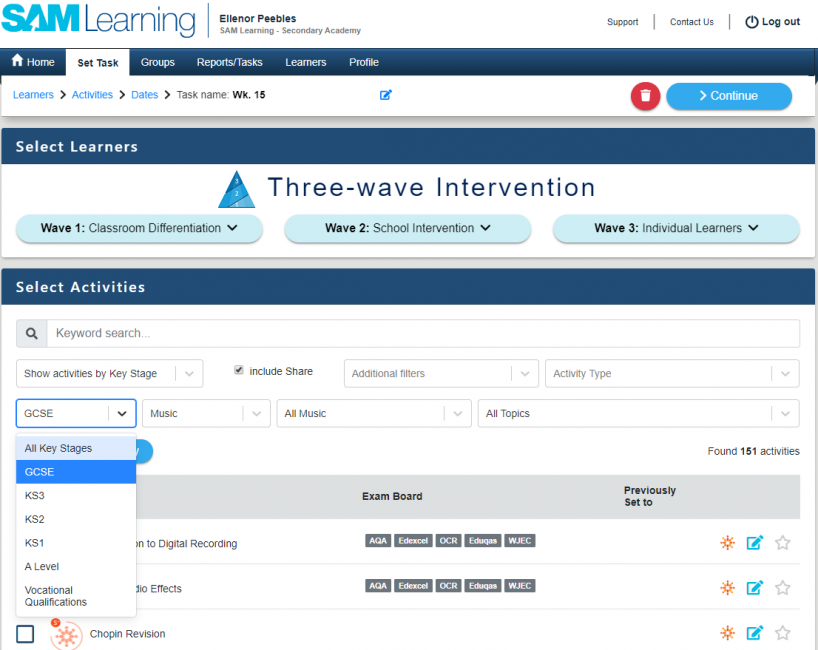The image size is (818, 650).
Task: Click the SAM Learning logo
Action: [x=95, y=21]
